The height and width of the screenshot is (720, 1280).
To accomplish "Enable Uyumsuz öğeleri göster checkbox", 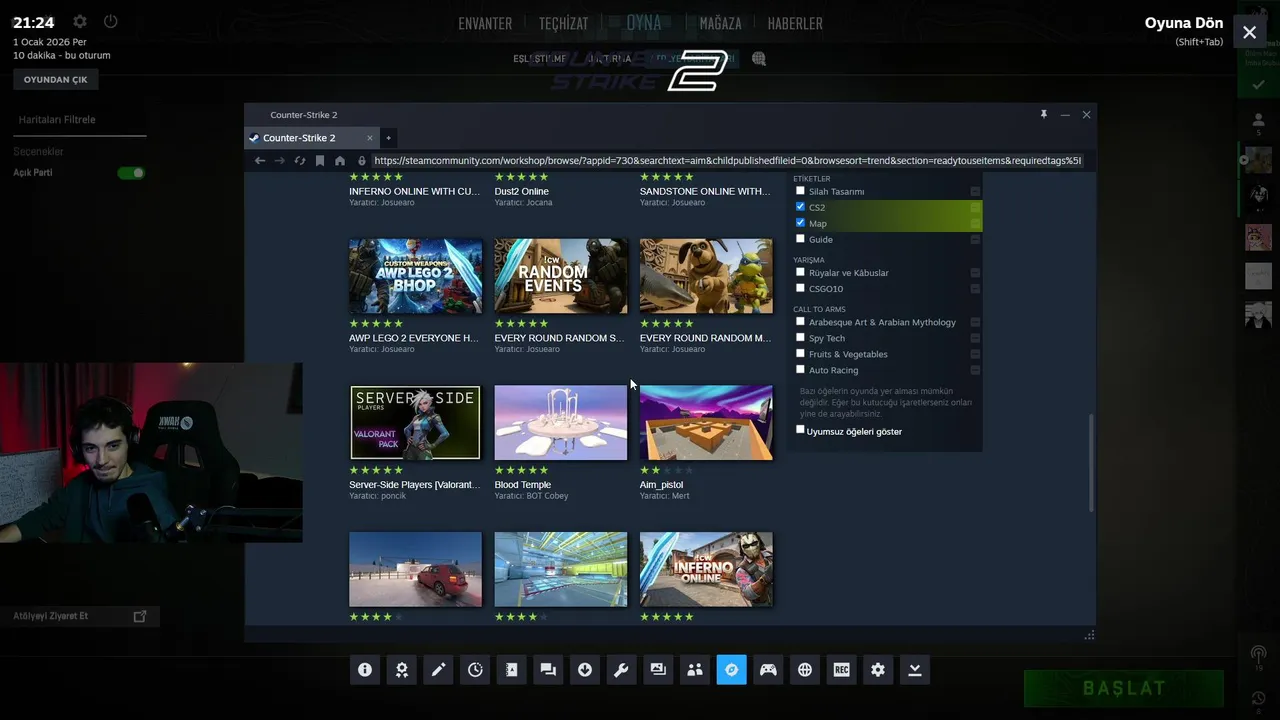I will [800, 430].
